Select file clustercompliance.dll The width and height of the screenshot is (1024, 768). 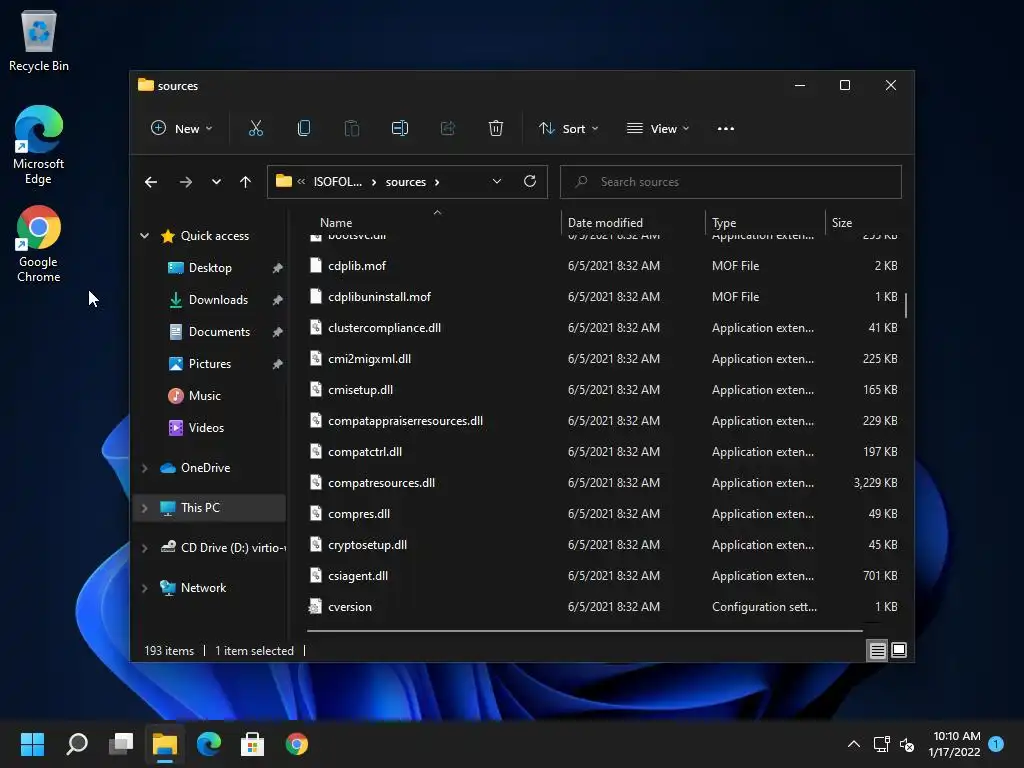384,328
